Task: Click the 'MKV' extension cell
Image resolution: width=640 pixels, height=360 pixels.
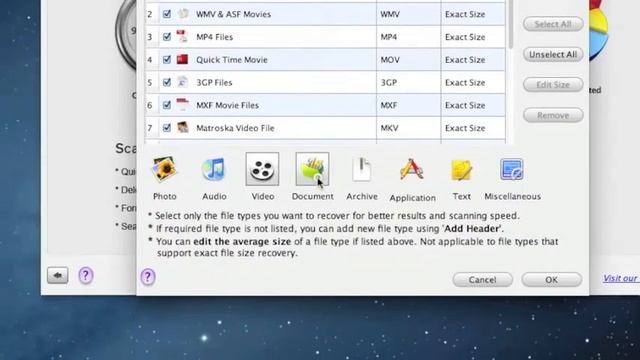Action: pyautogui.click(x=409, y=128)
